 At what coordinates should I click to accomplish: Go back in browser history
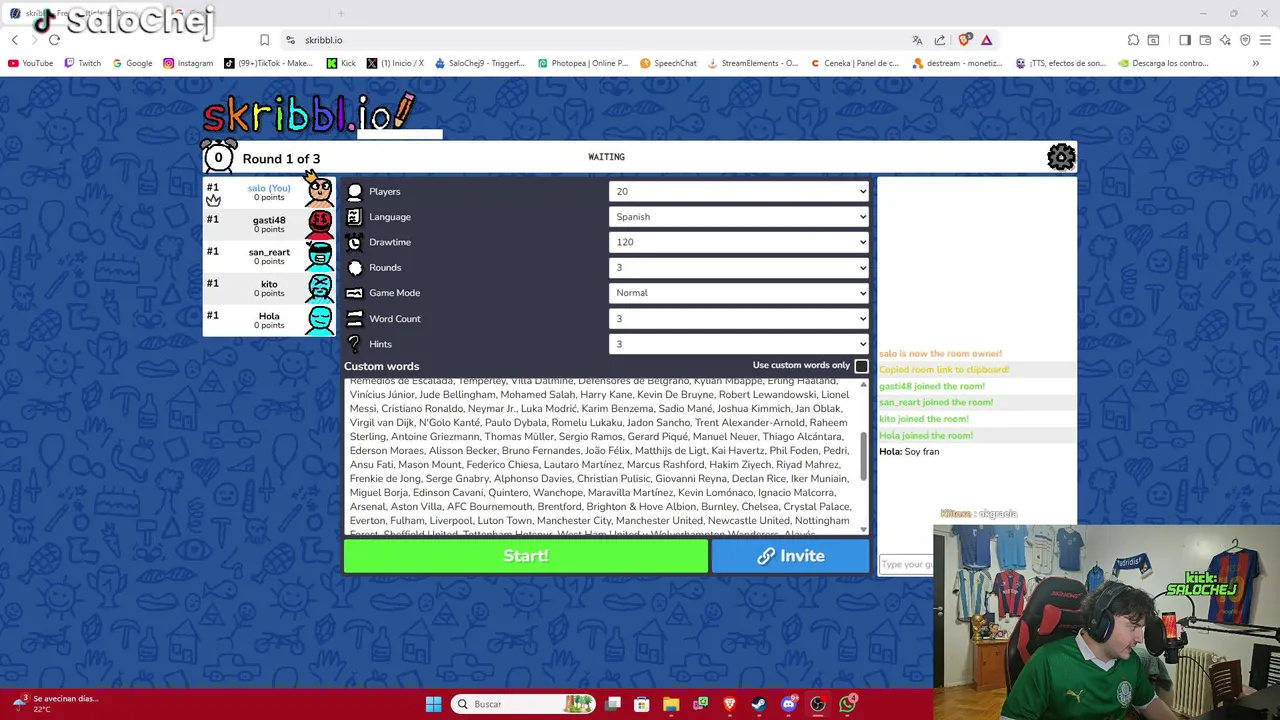(x=14, y=40)
